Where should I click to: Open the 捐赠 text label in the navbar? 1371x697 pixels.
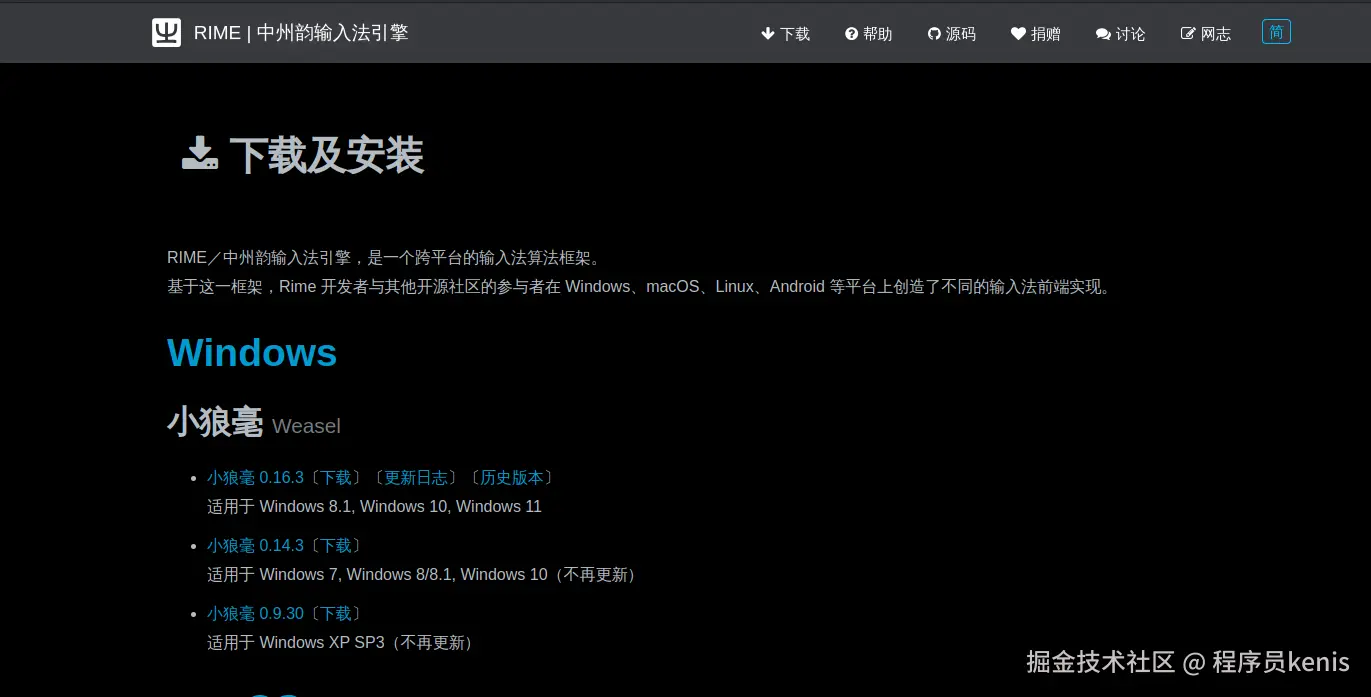click(x=1046, y=34)
